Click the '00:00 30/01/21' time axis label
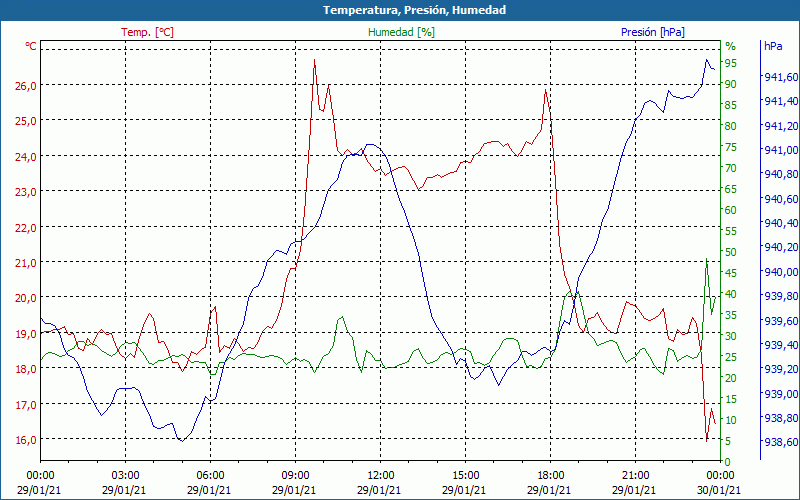Screen dimensions: 800x500 pyautogui.click(x=718, y=483)
